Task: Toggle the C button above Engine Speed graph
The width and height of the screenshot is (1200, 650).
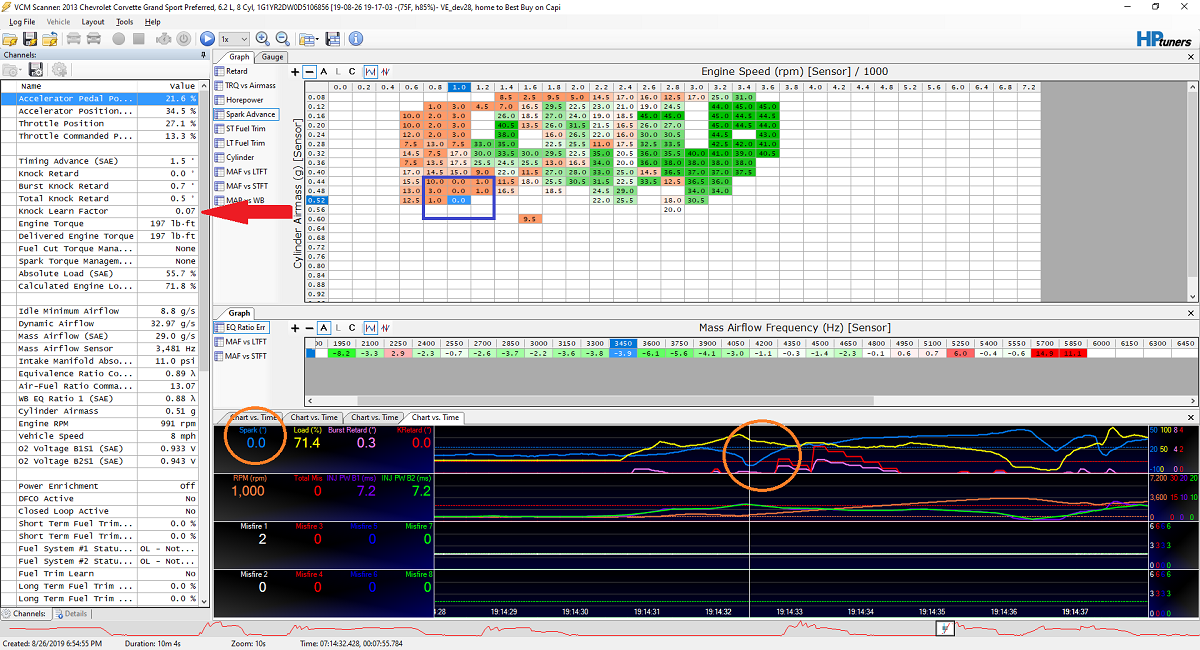Action: tap(352, 72)
